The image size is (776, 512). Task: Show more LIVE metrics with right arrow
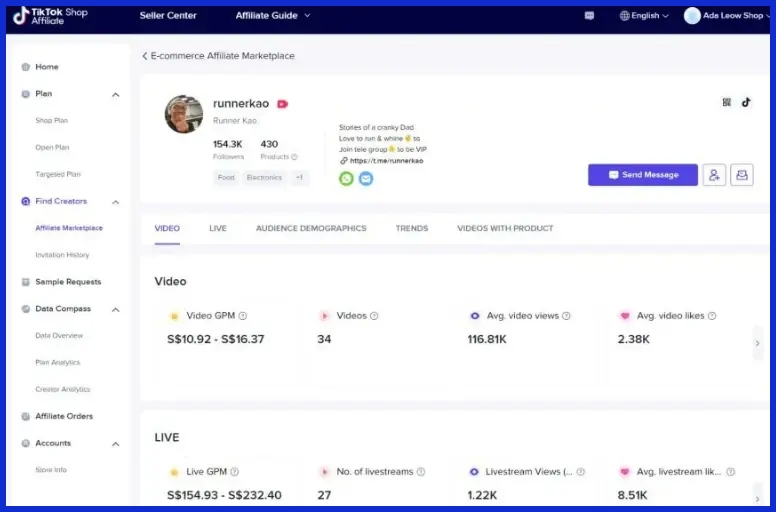tap(757, 499)
